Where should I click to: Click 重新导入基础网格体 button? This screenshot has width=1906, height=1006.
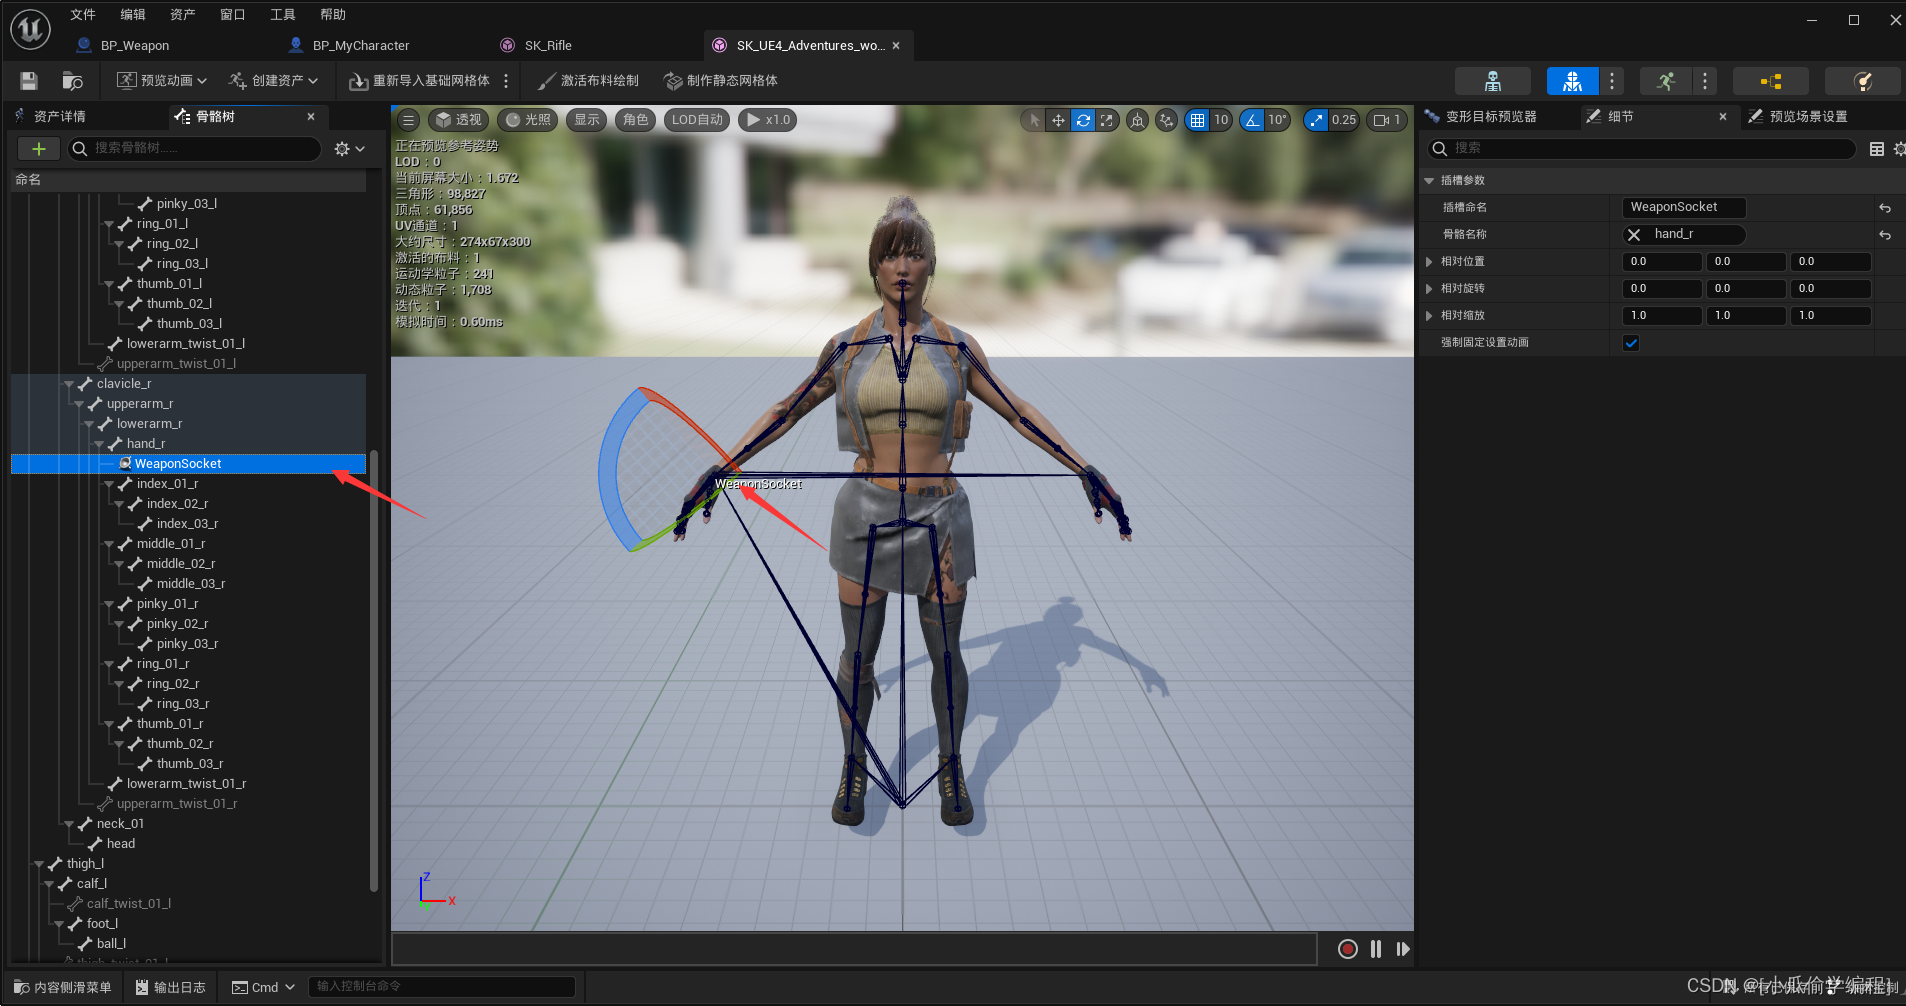[x=420, y=81]
